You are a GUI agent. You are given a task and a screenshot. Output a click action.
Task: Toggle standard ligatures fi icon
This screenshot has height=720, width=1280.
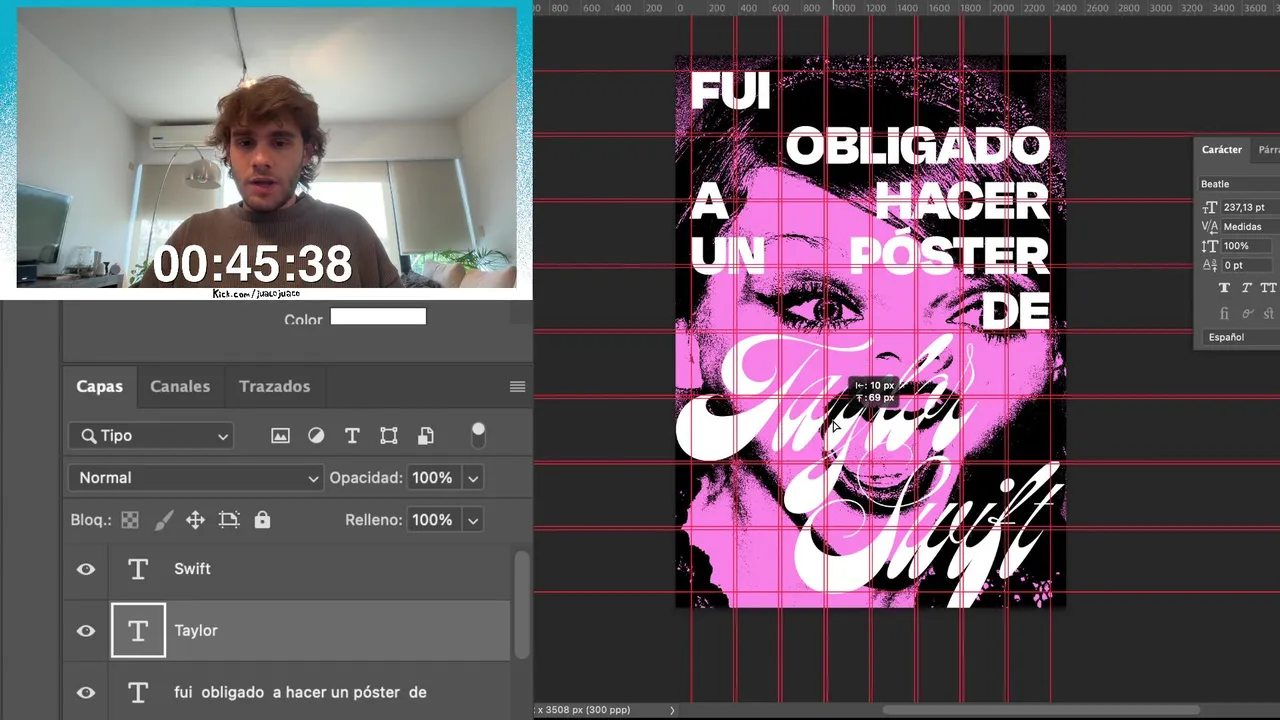[1224, 314]
